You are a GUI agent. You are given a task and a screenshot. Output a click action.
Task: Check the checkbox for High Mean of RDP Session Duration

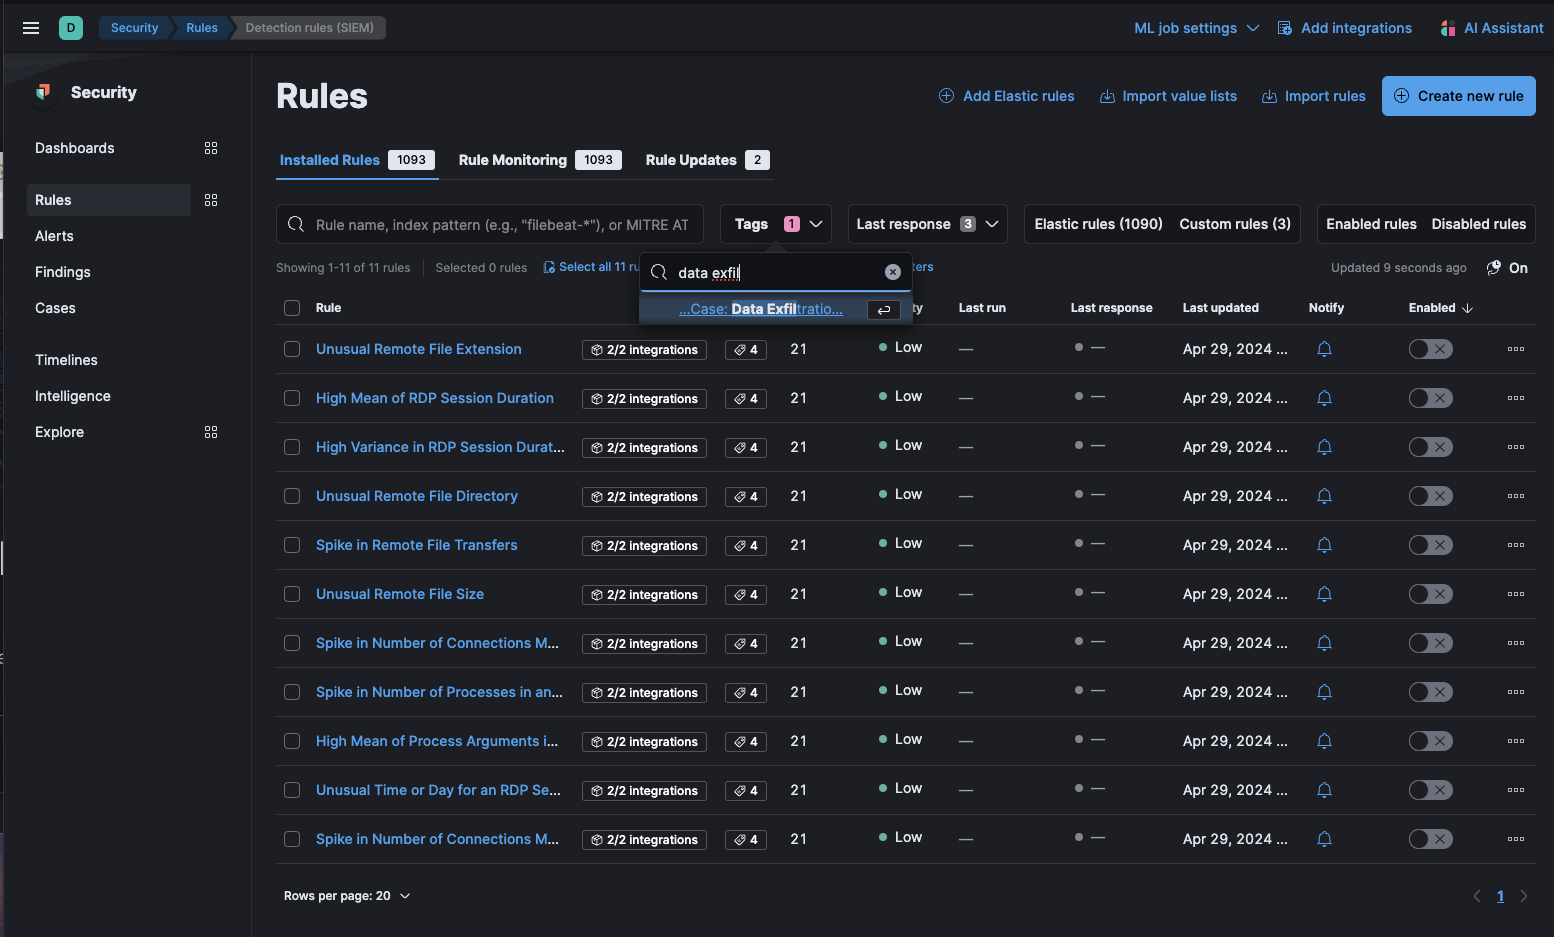point(291,397)
